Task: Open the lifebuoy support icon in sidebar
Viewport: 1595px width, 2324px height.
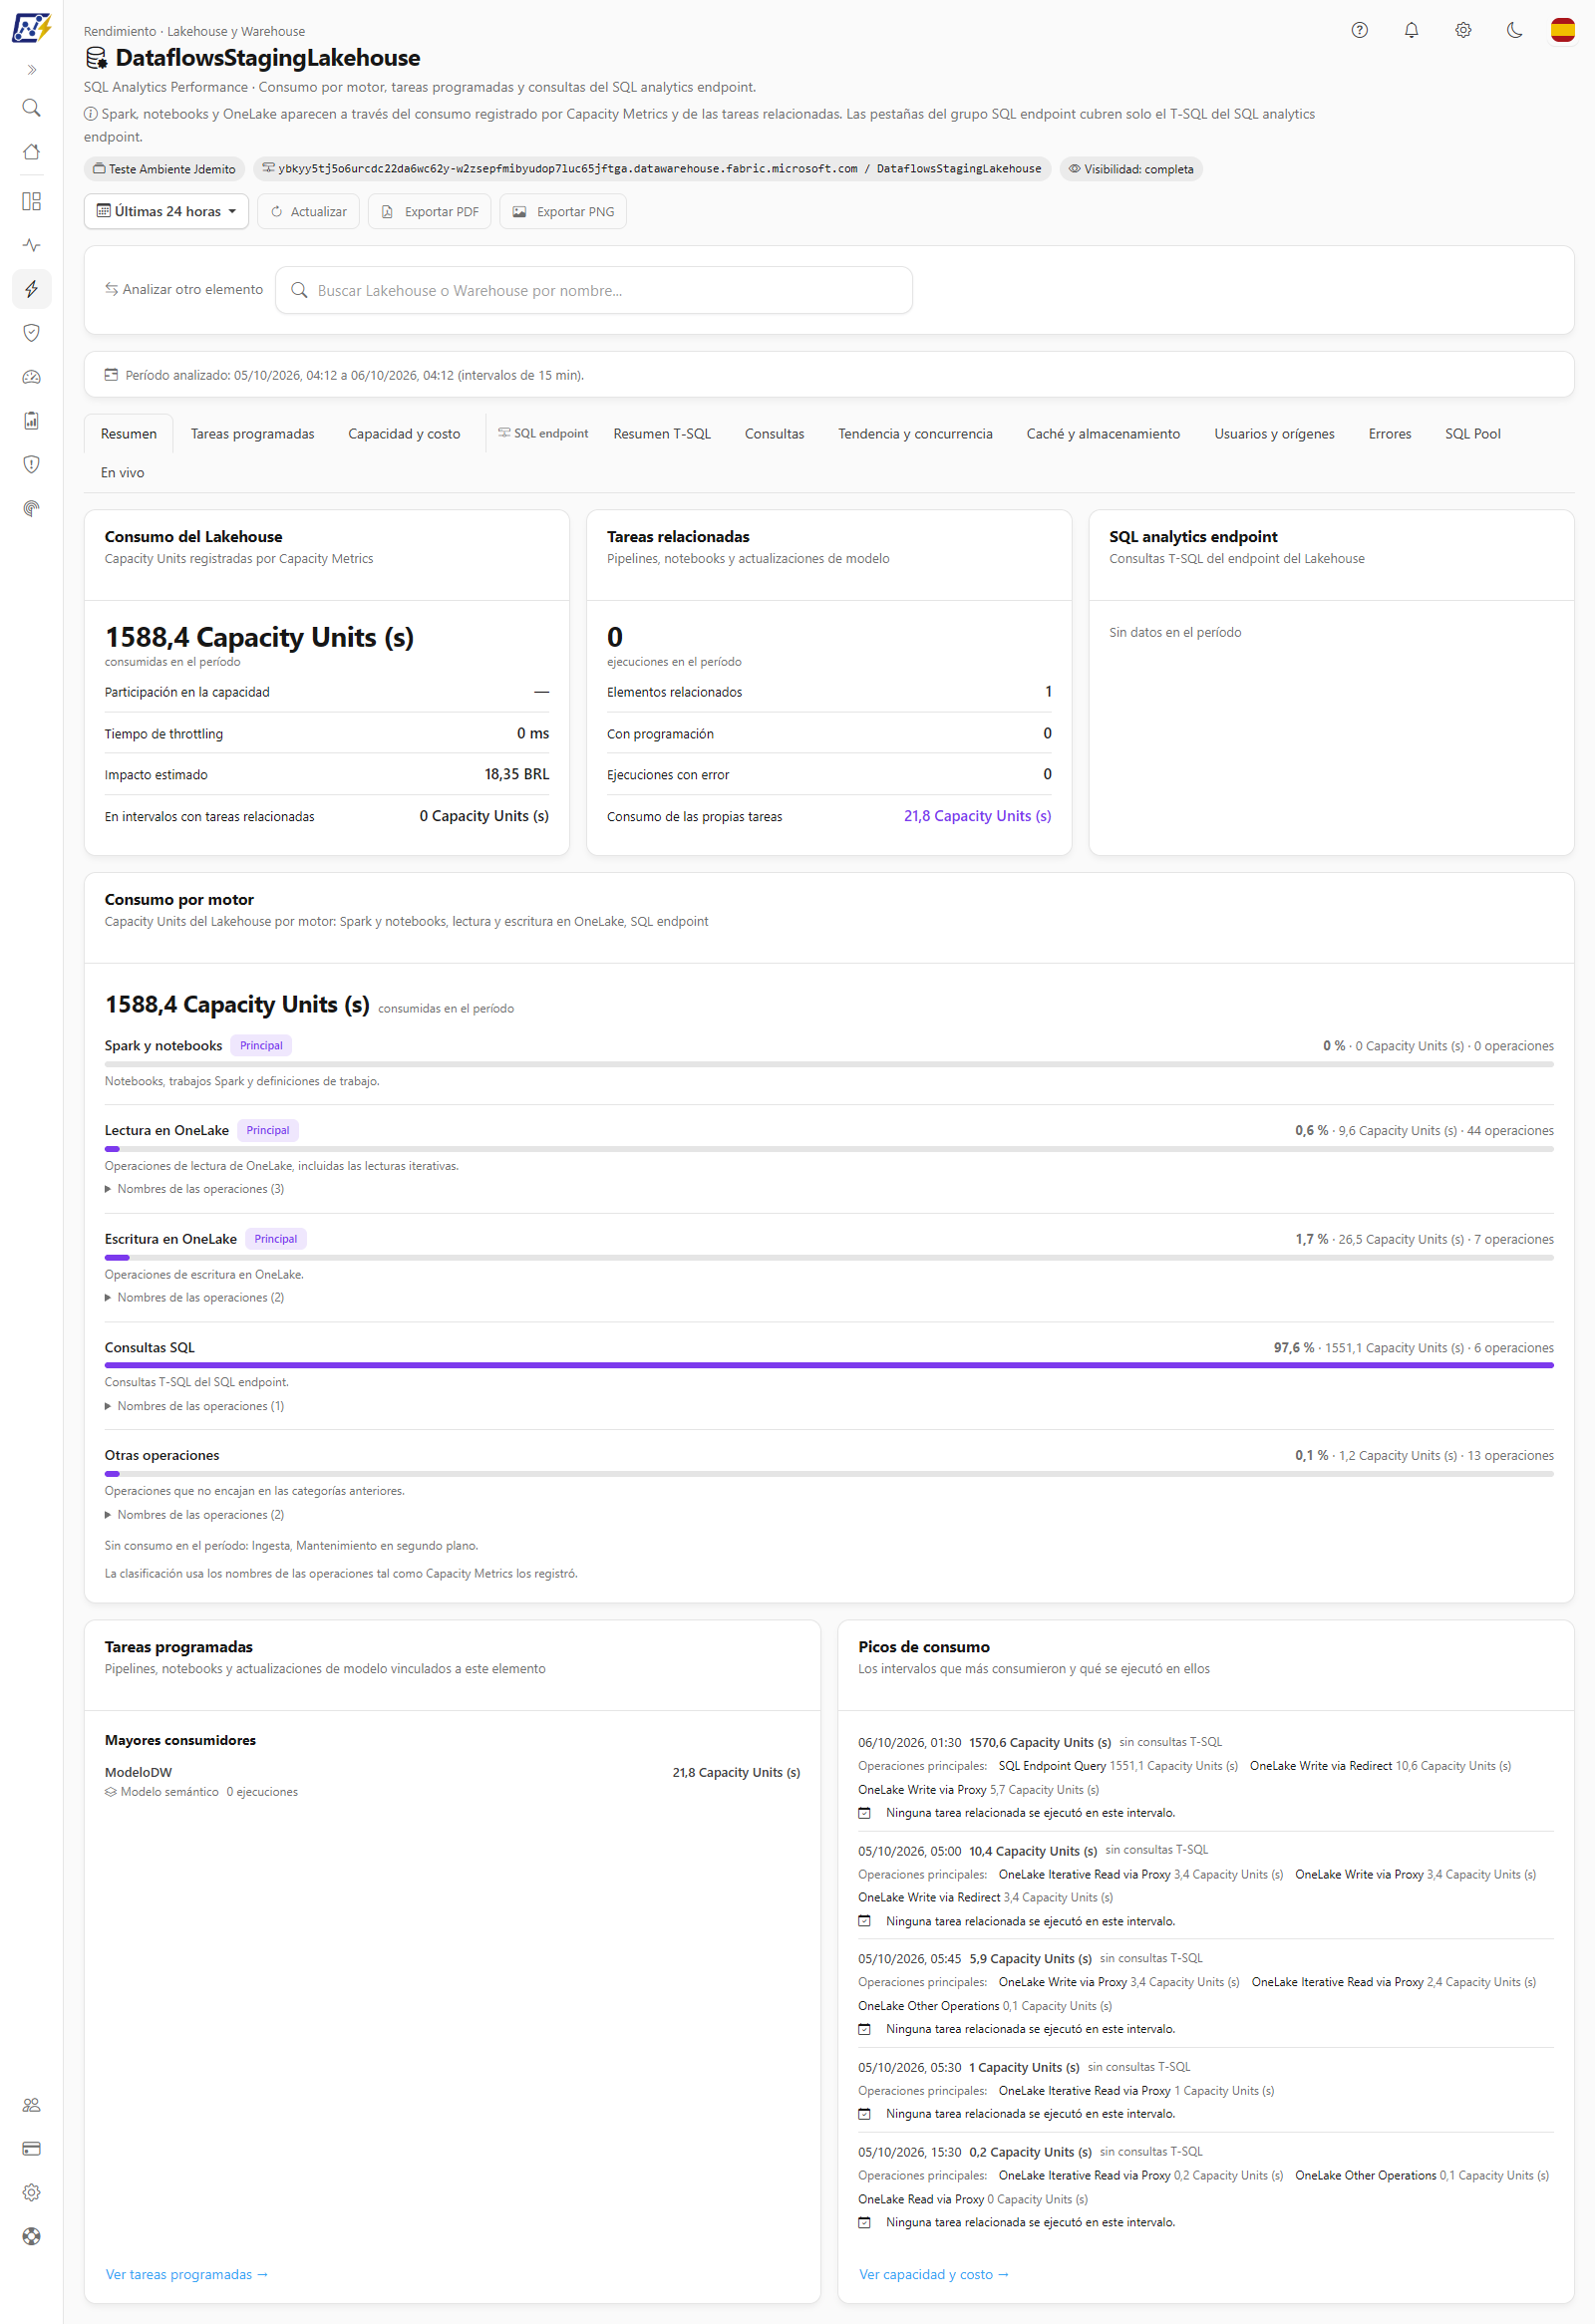Action: [x=31, y=2236]
